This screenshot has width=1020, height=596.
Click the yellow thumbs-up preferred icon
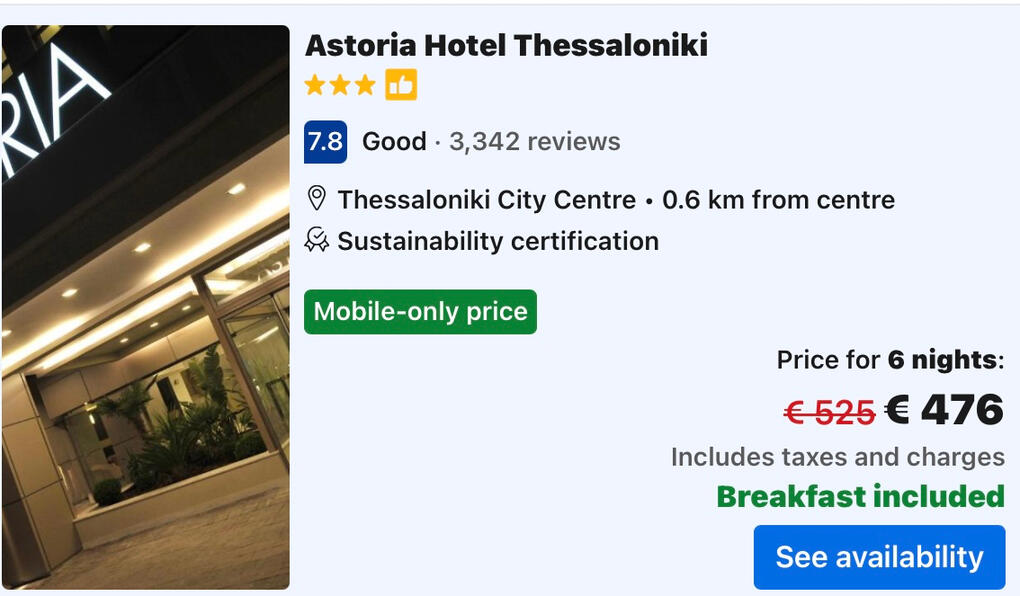pyautogui.click(x=401, y=85)
